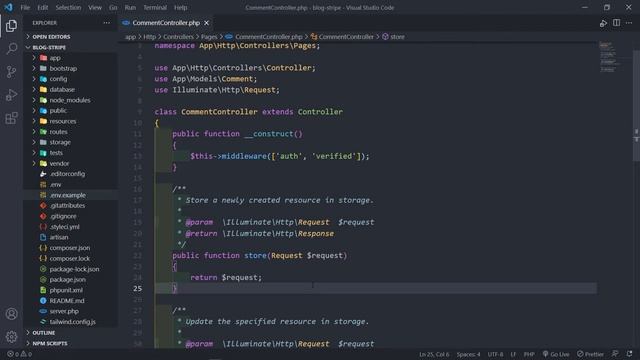This screenshot has width=640, height=360.
Task: Close the CommentController.php tab
Action: tap(207, 23)
